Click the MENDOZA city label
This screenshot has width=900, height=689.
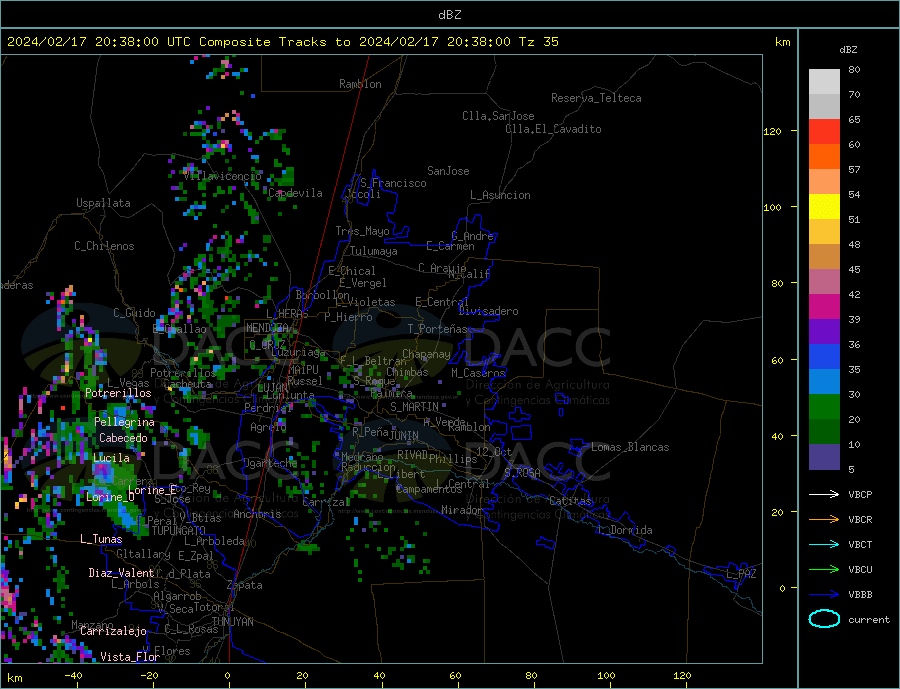[267, 328]
